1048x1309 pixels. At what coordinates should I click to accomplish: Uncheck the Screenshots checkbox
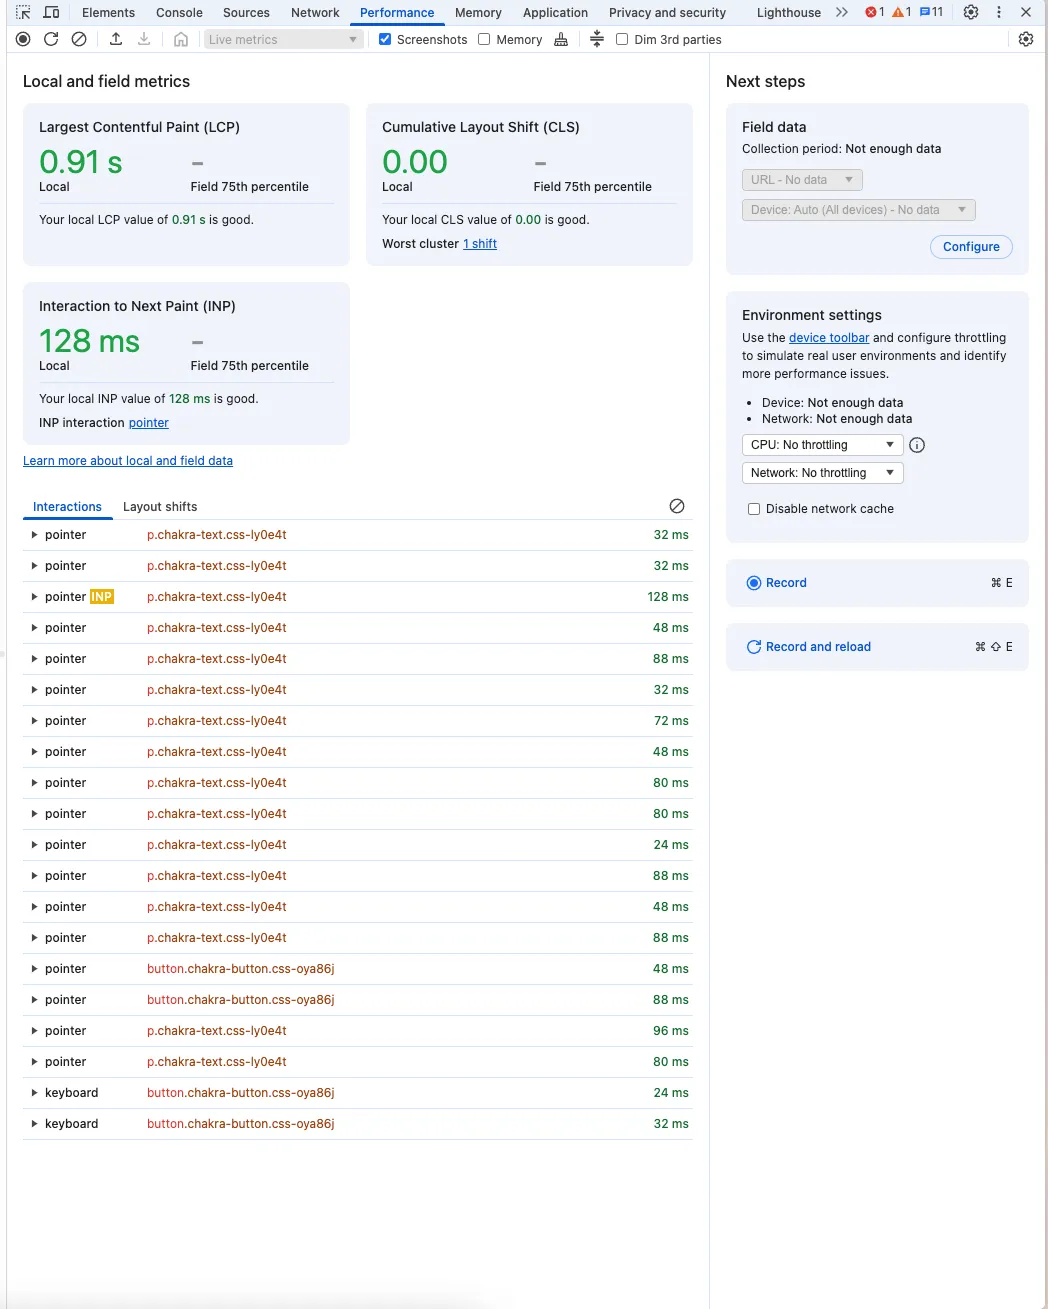(x=385, y=39)
